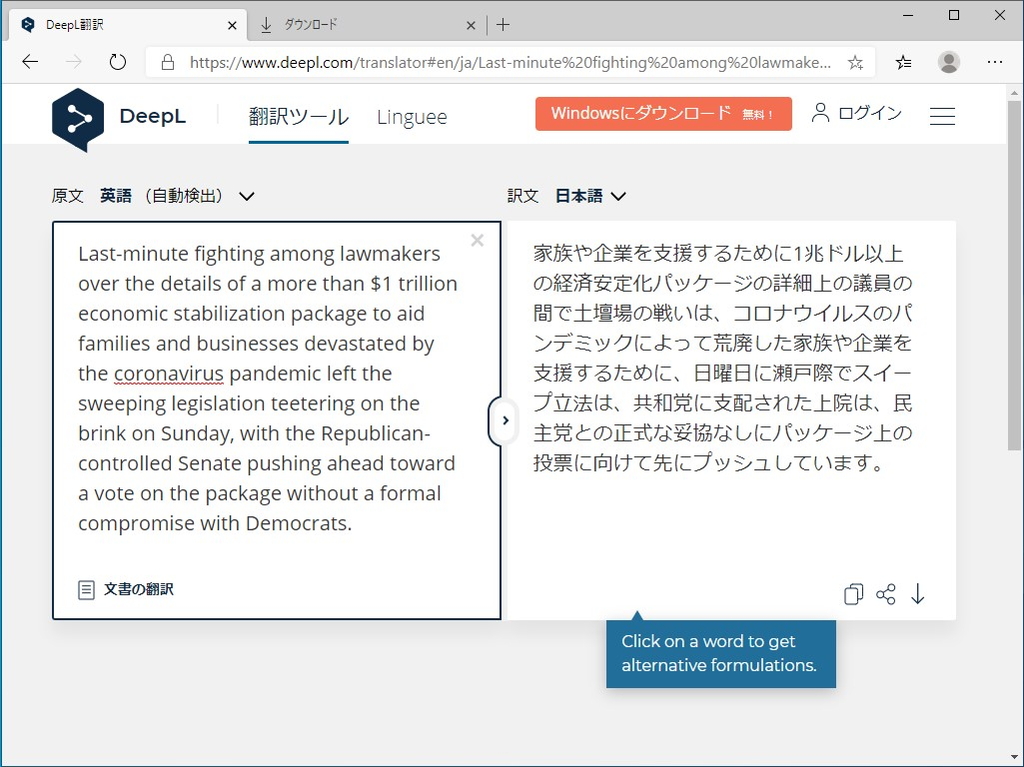Open the browser favorites list
Viewport: 1024px width, 767px height.
pos(903,62)
